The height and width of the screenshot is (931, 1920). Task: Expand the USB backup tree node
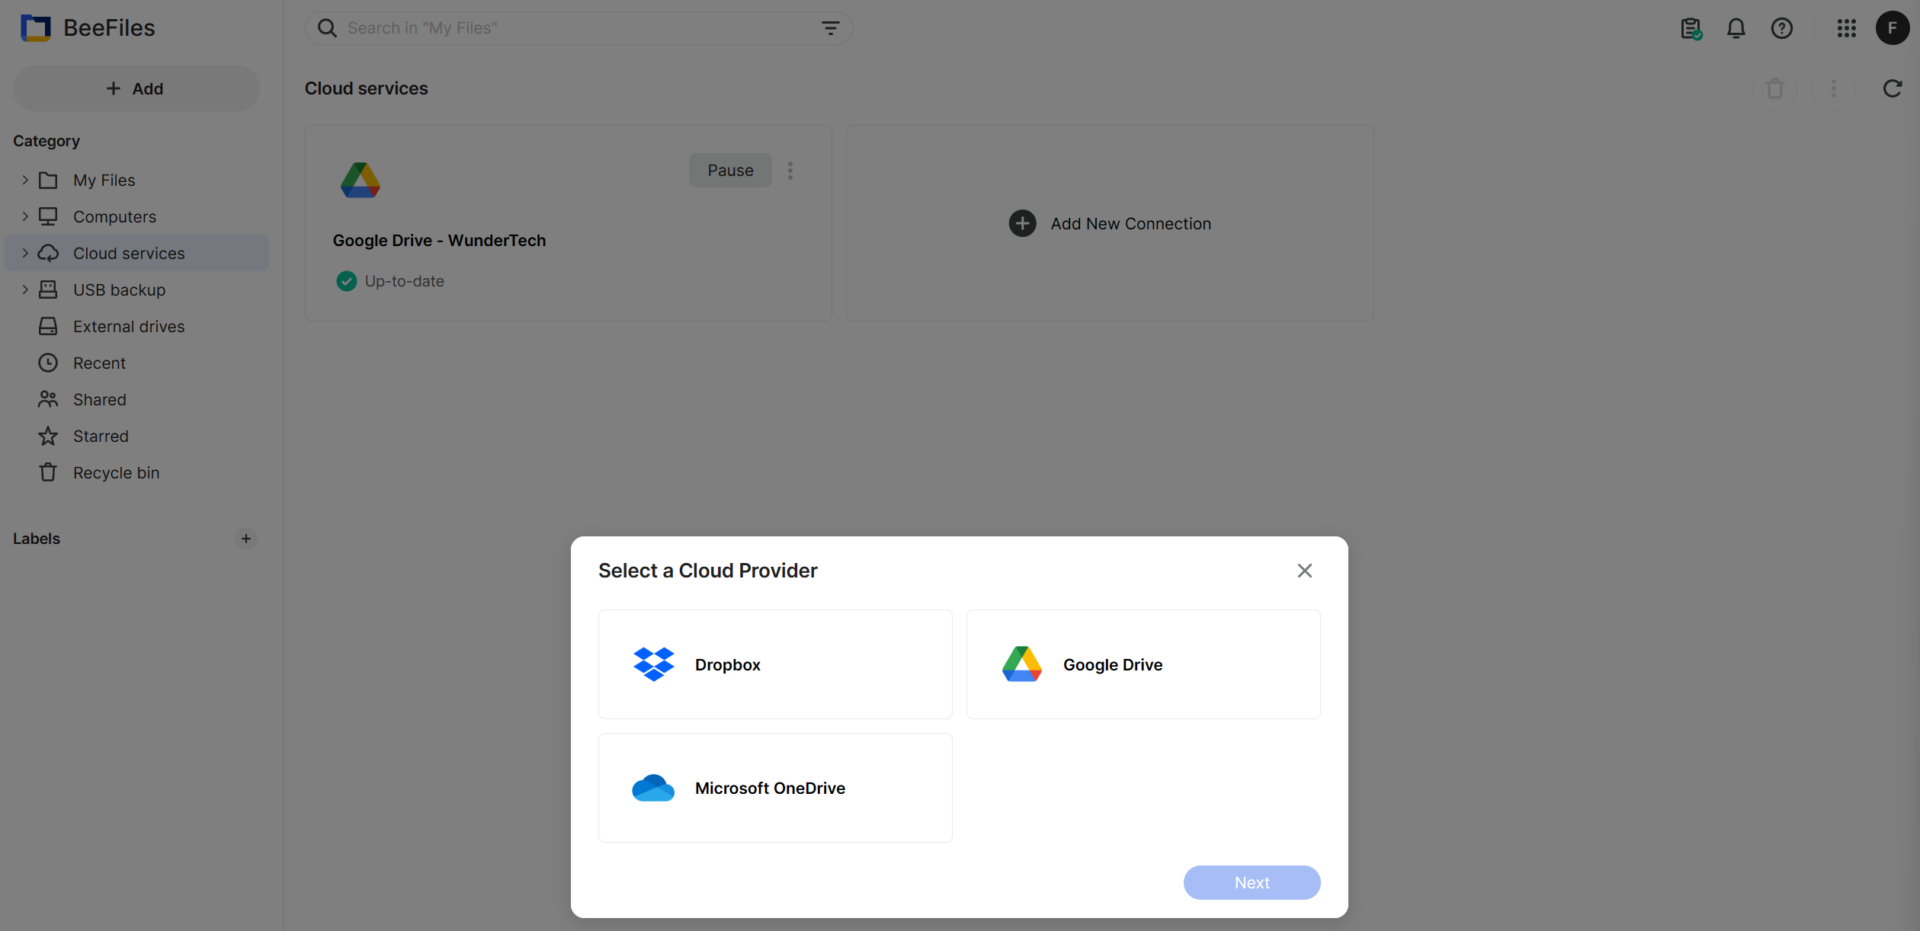tap(25, 289)
